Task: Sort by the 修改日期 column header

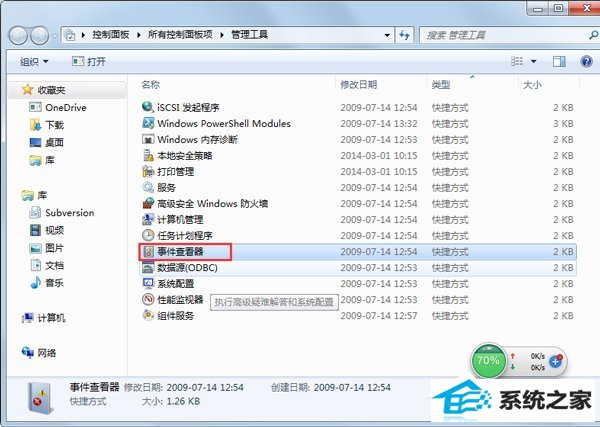Action: point(359,85)
